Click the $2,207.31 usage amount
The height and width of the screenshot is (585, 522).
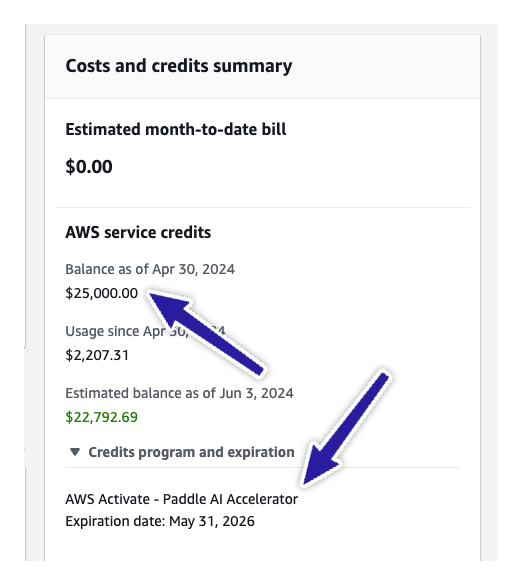coord(97,355)
